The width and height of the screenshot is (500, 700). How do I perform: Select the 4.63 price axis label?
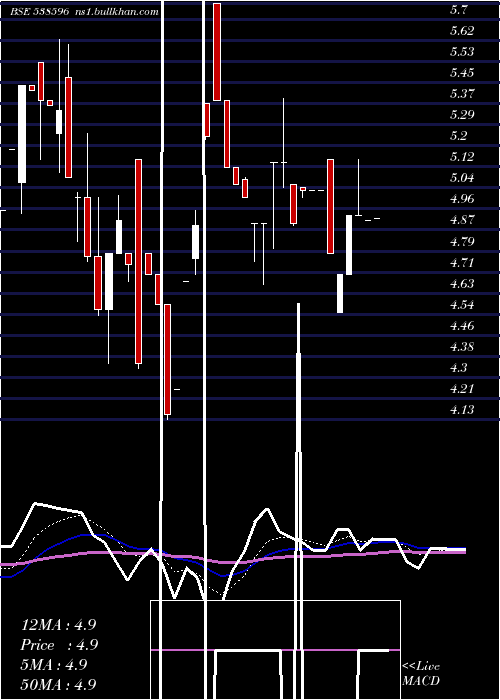(x=462, y=283)
